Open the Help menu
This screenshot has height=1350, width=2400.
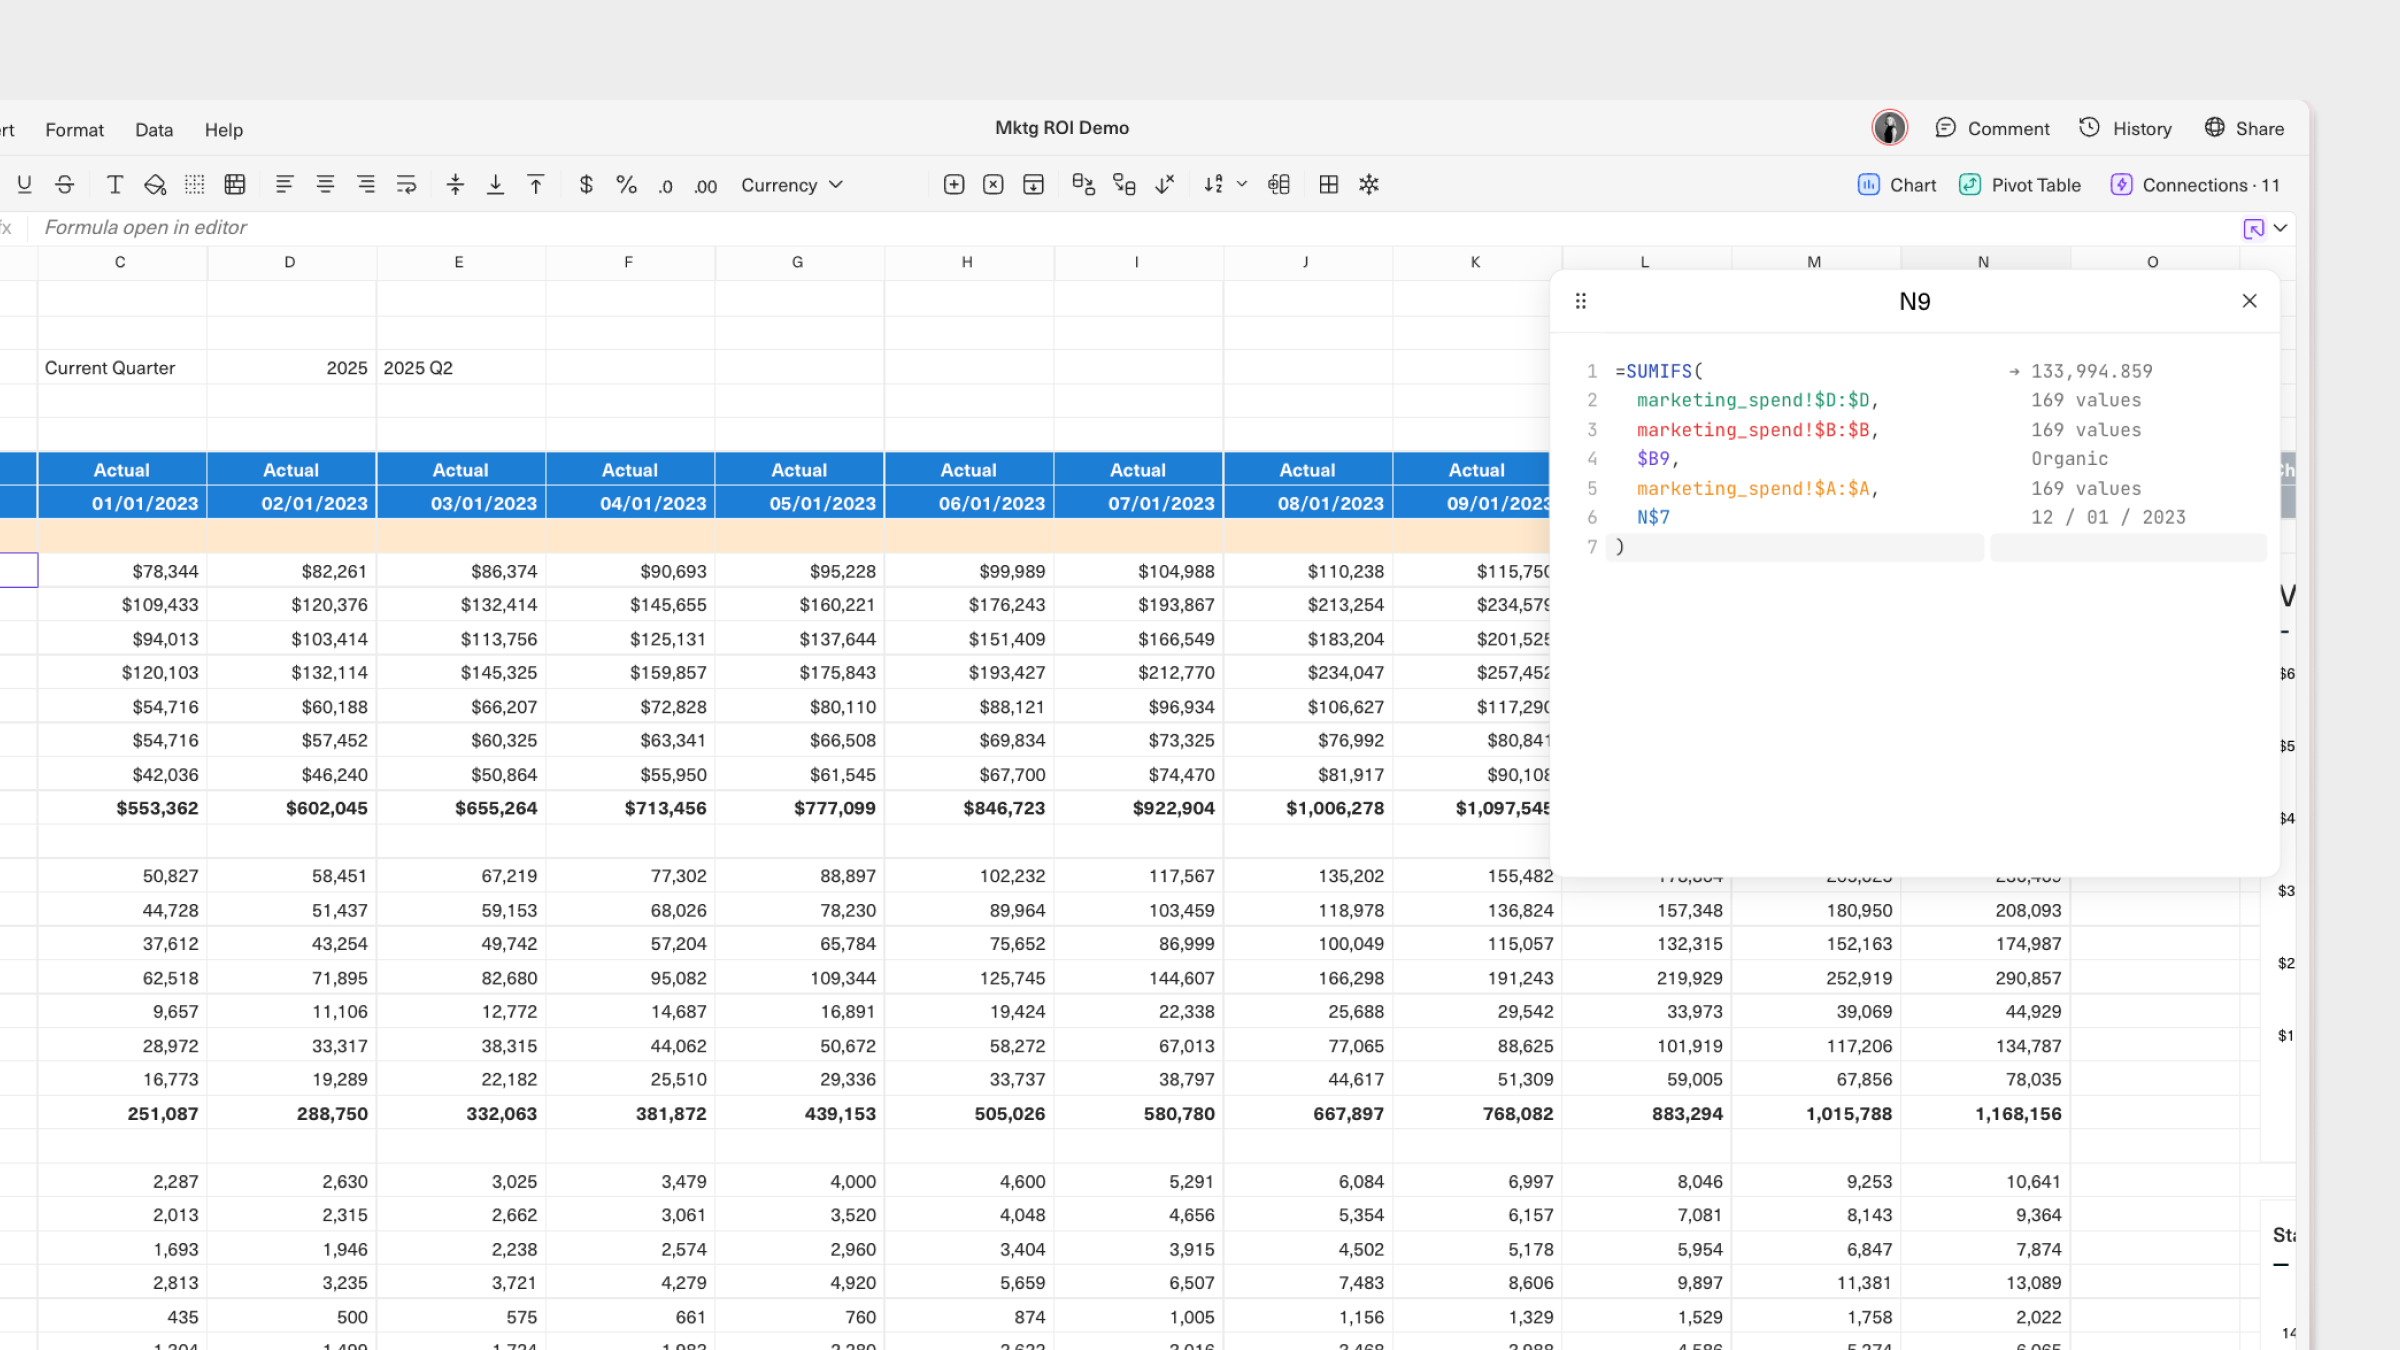(x=224, y=130)
